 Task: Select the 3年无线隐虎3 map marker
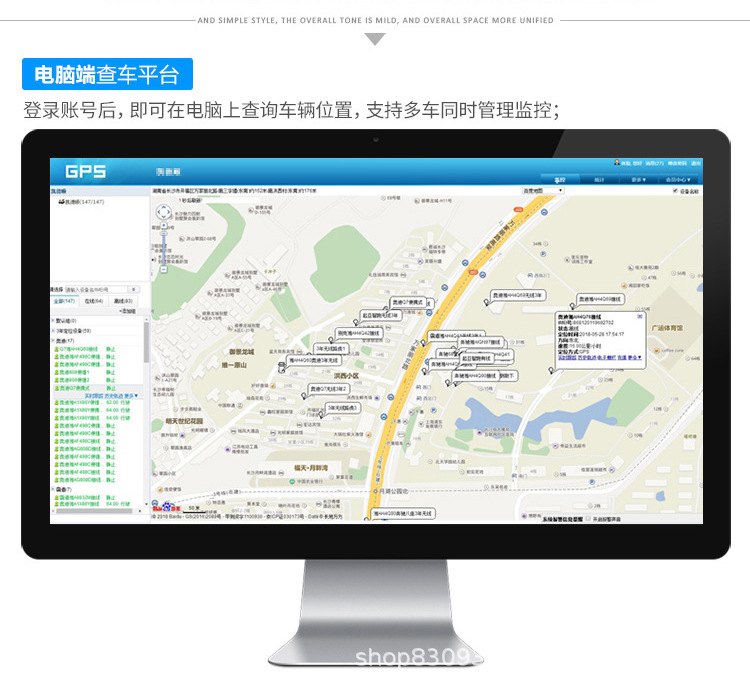[342, 408]
